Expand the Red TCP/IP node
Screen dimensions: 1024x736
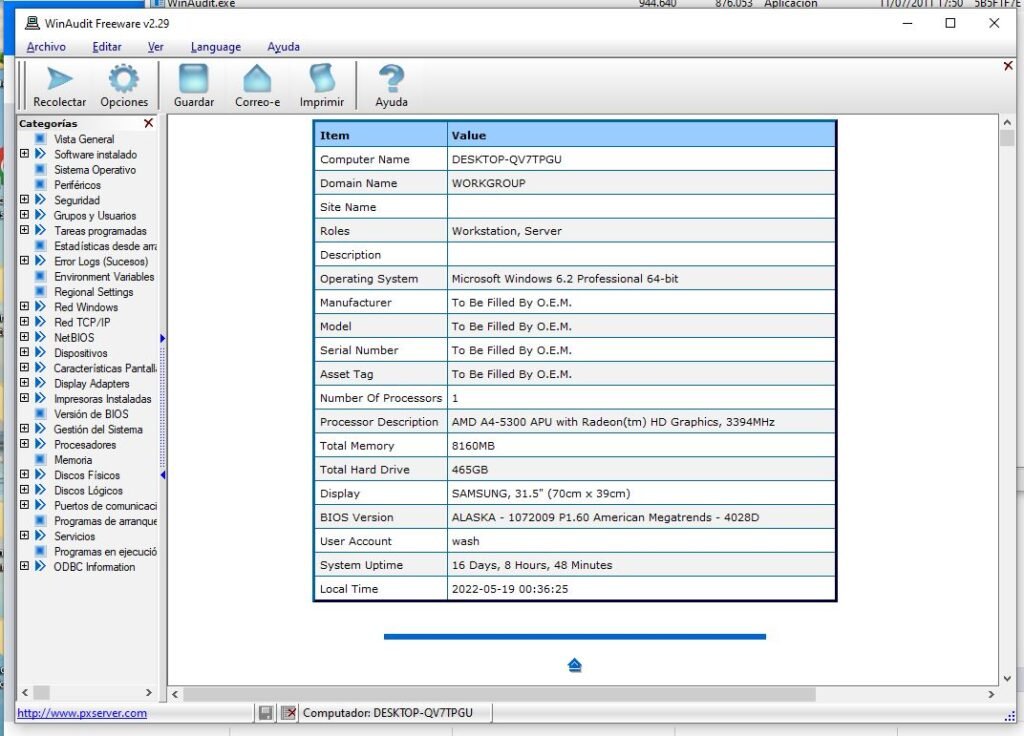24,321
